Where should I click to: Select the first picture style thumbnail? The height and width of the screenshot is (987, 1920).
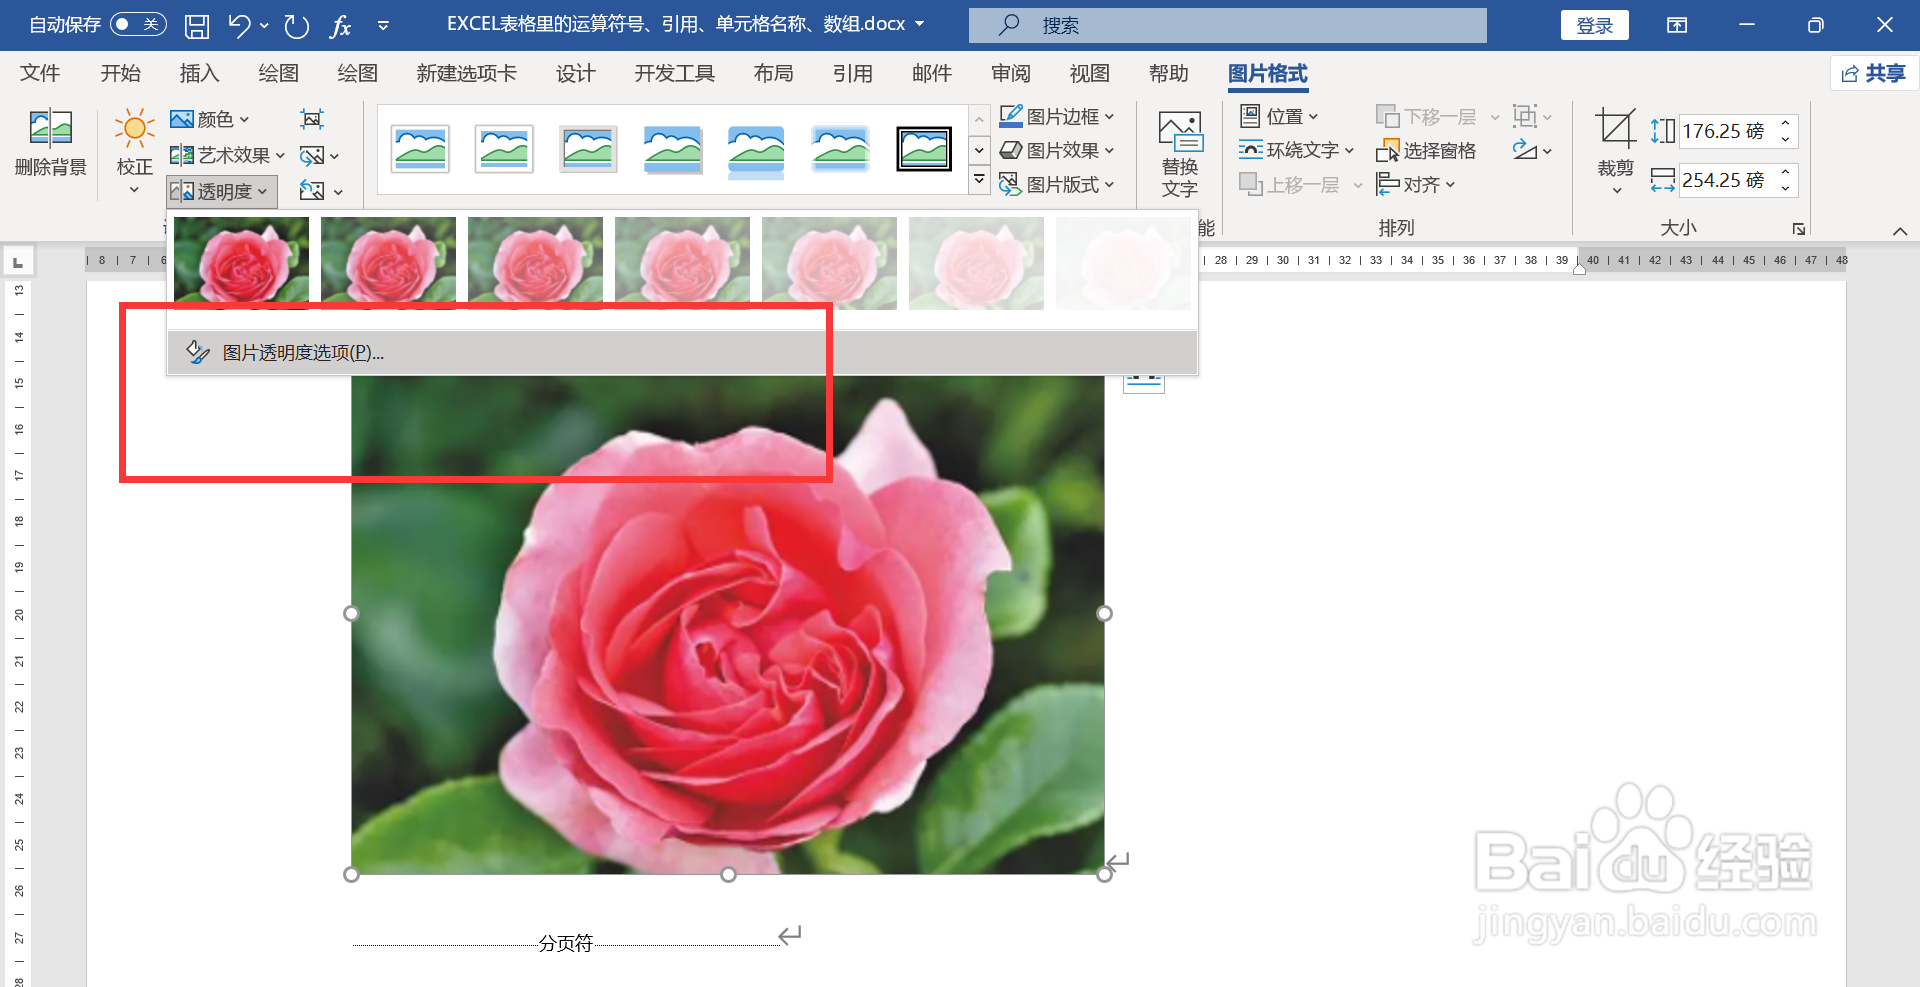coord(420,149)
